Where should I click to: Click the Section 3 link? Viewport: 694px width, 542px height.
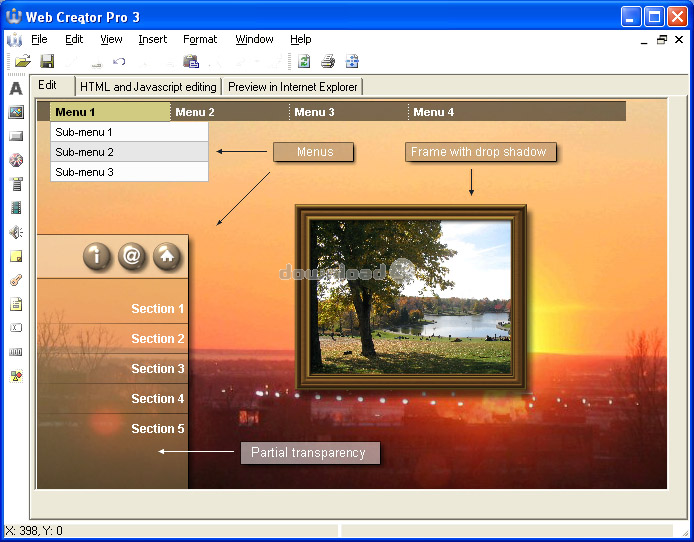click(158, 369)
